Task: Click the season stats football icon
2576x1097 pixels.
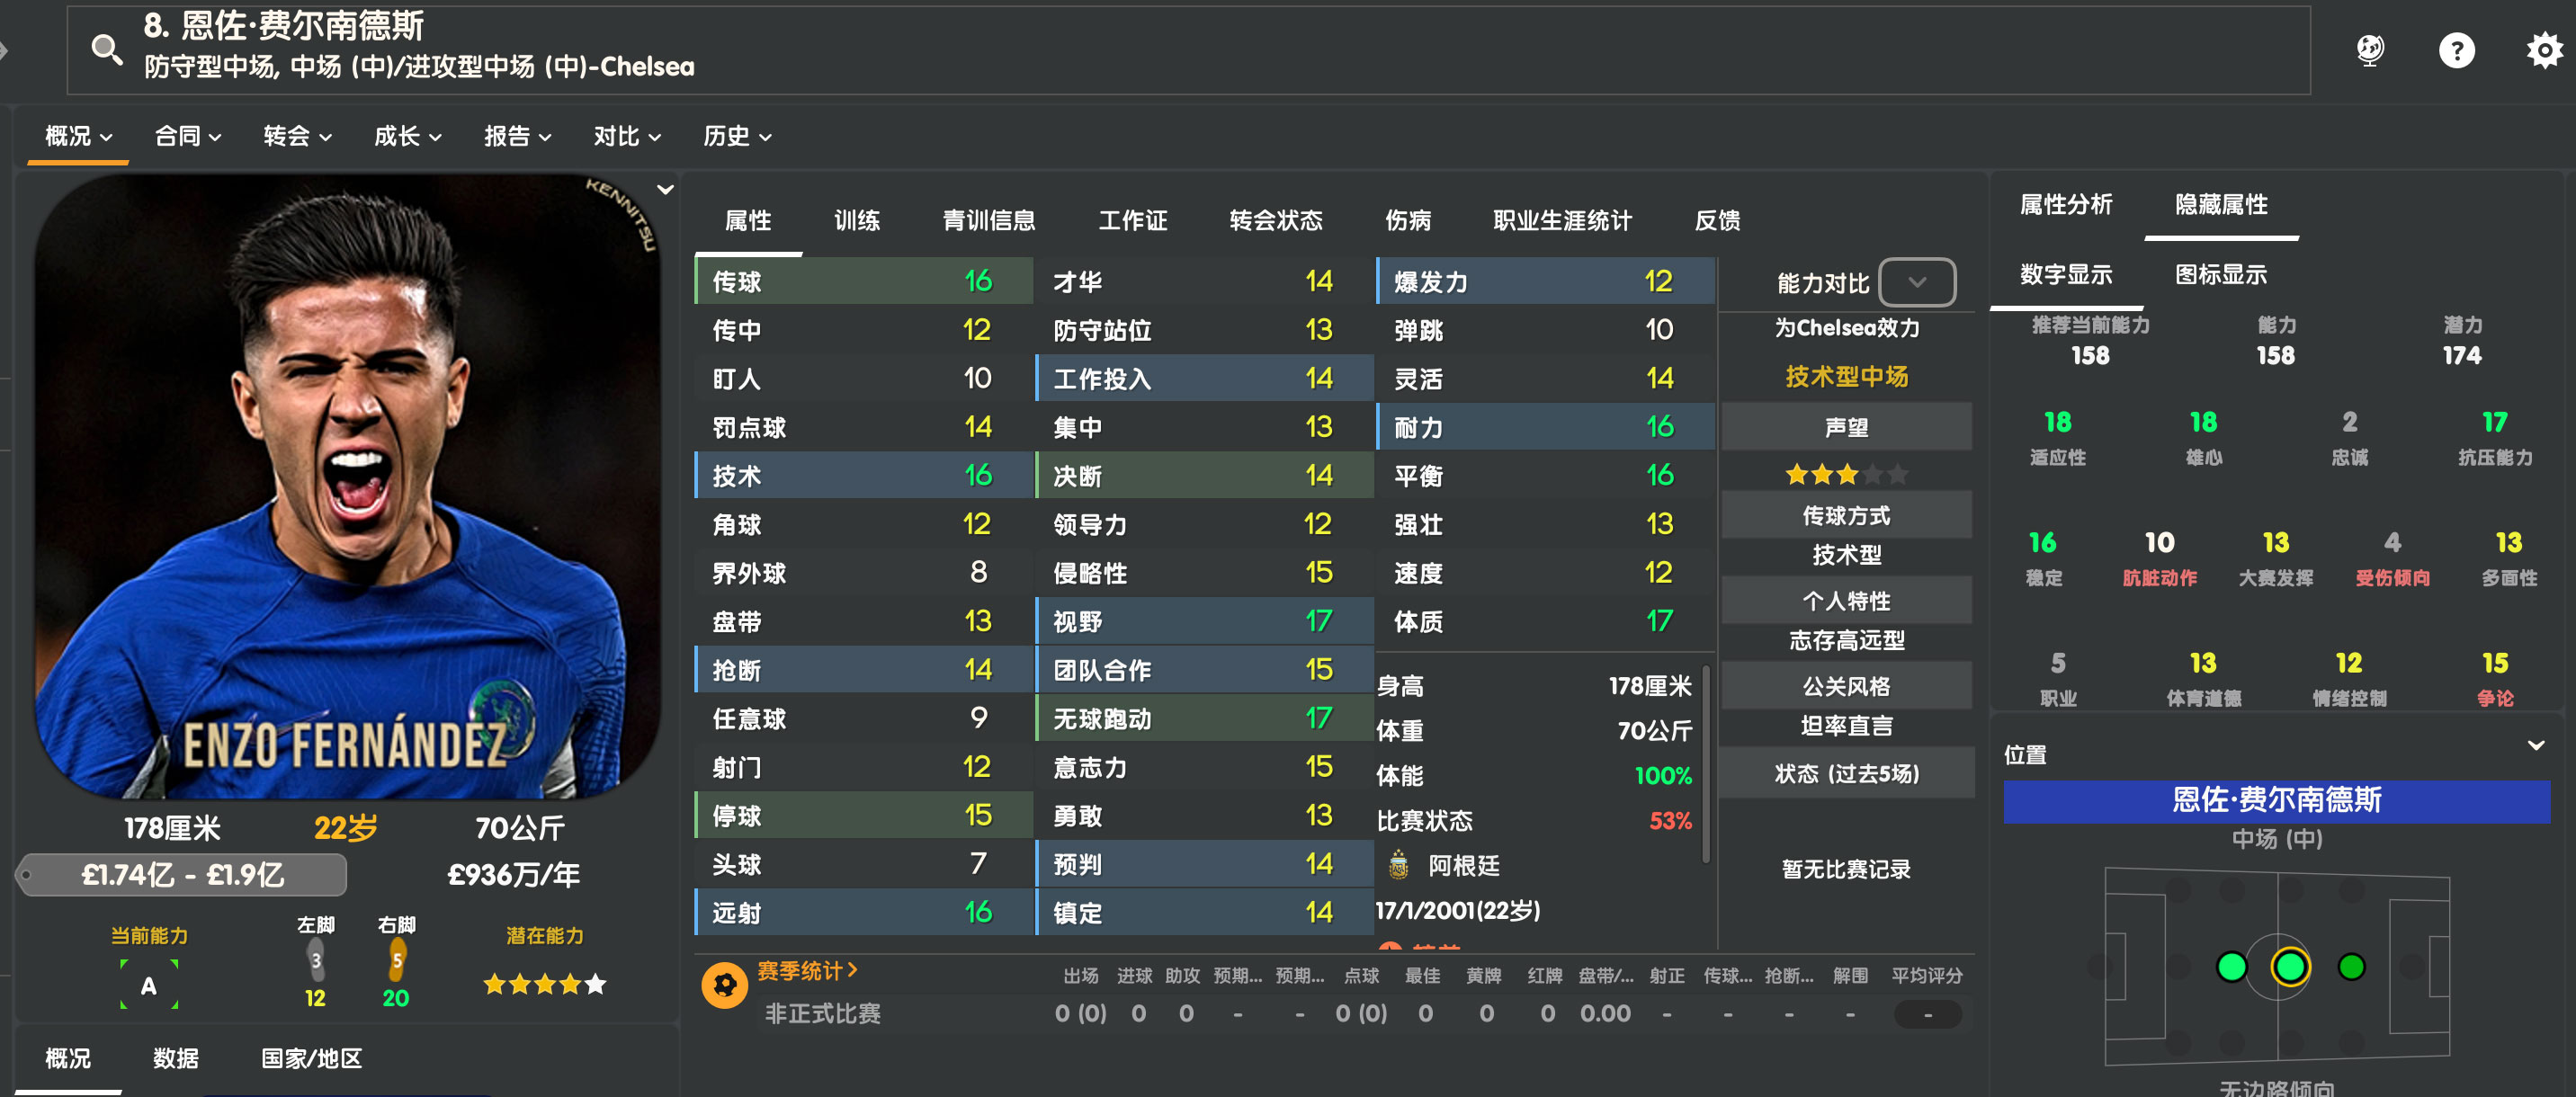Action: pos(724,985)
